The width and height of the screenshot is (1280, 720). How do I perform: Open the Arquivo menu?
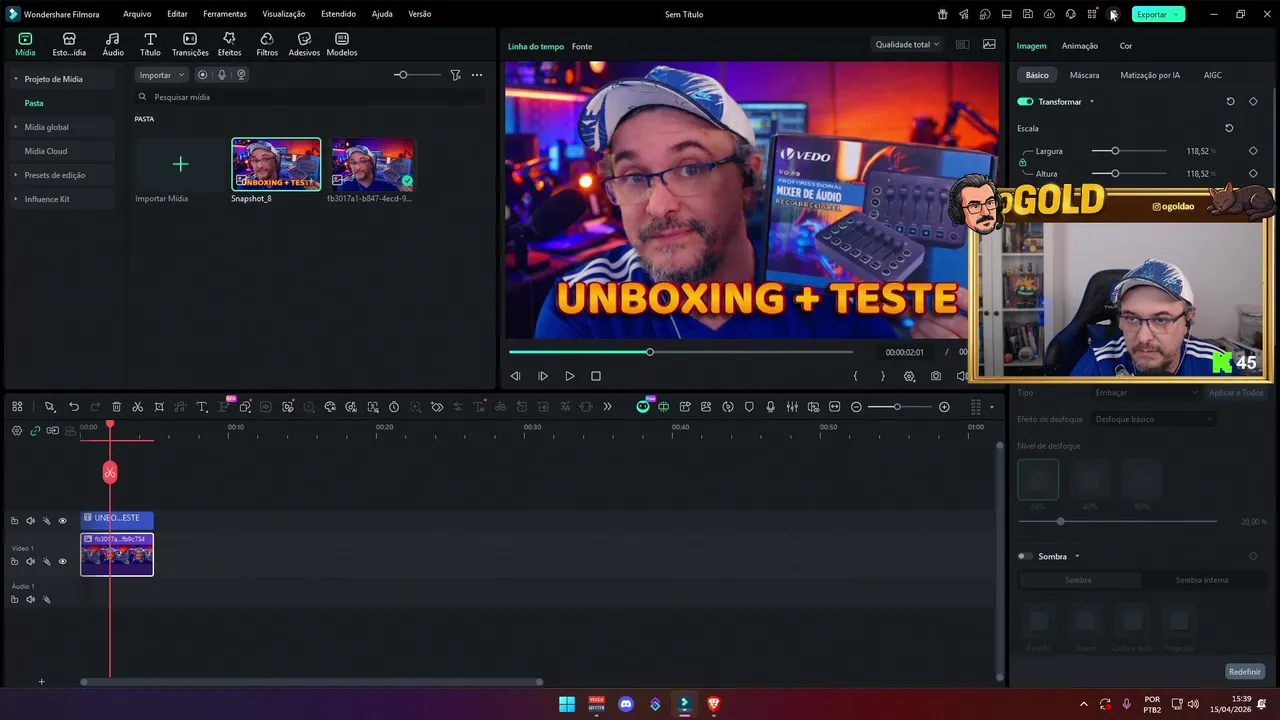(x=137, y=14)
